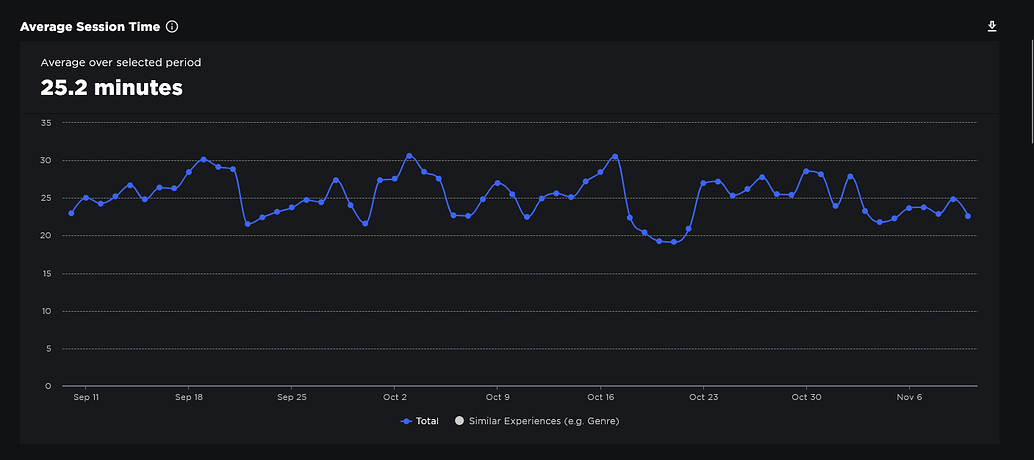
Task: Click the data point above Sep 18
Action: pos(189,172)
